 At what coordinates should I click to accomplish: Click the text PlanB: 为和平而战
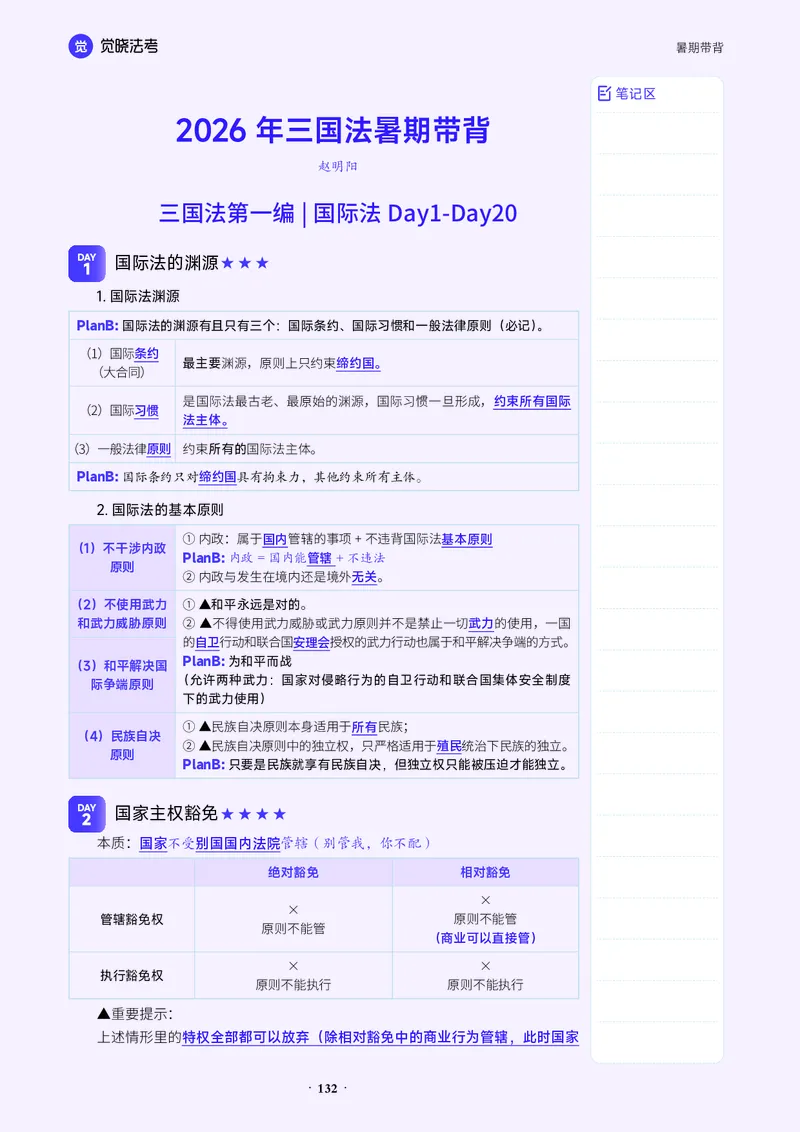[237, 661]
